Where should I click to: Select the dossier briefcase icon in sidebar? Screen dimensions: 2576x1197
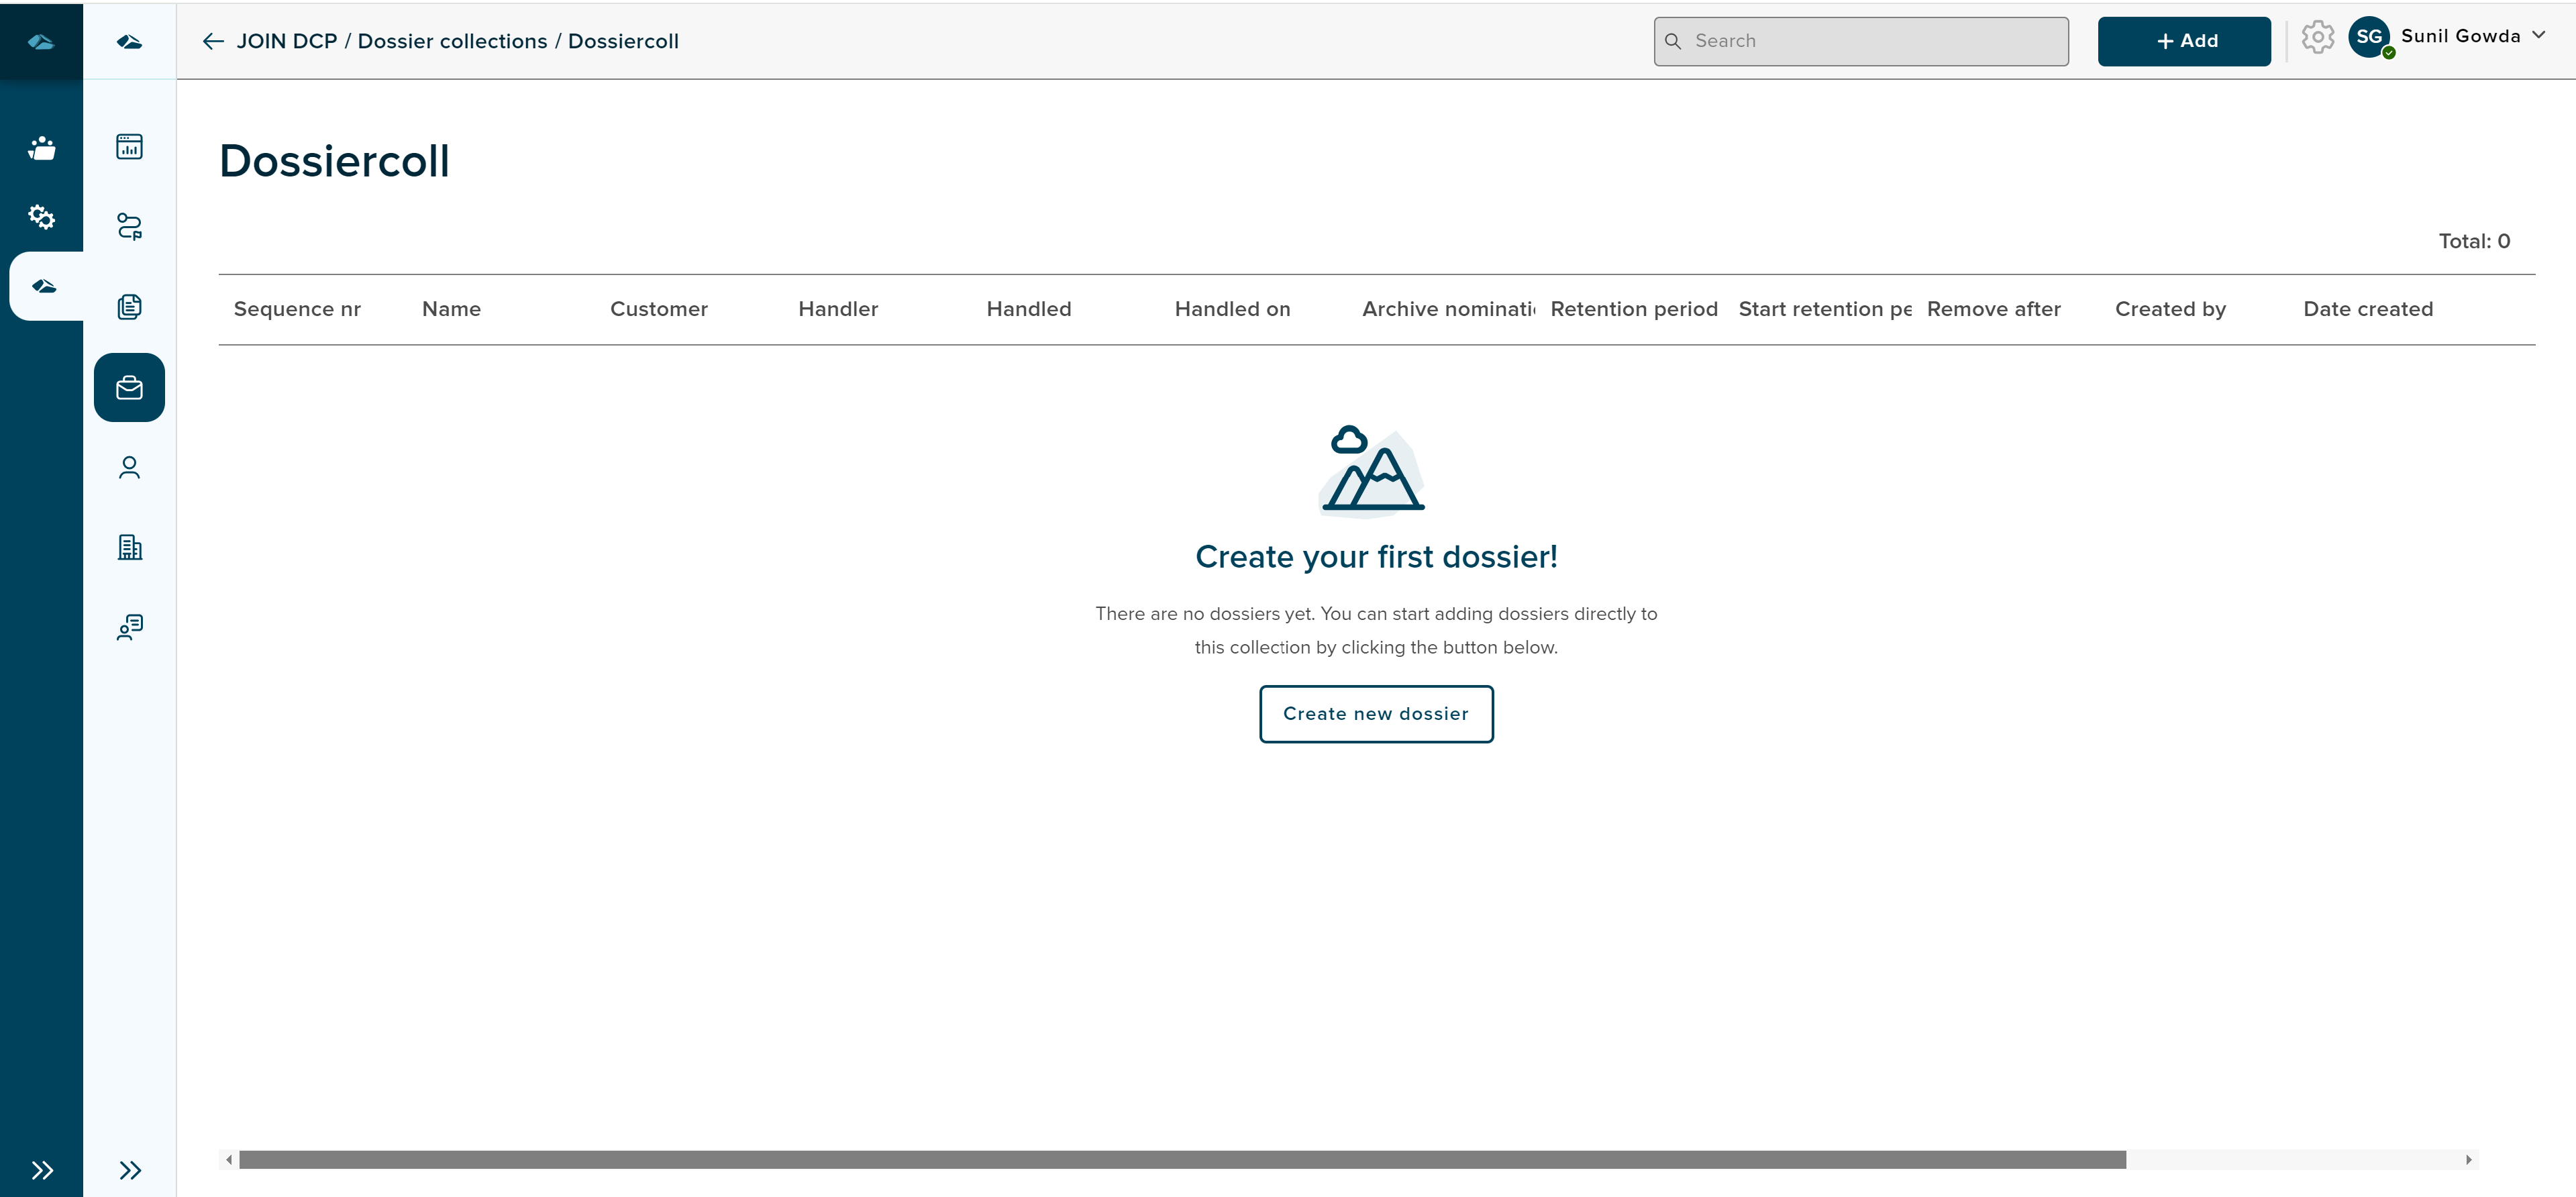coord(129,387)
